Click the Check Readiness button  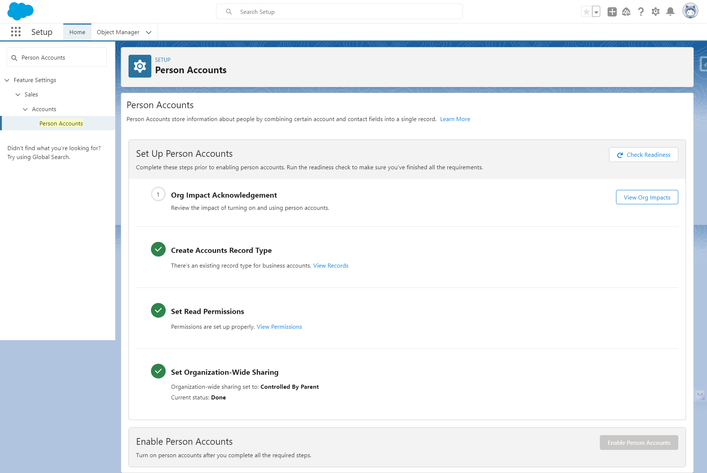coord(644,155)
